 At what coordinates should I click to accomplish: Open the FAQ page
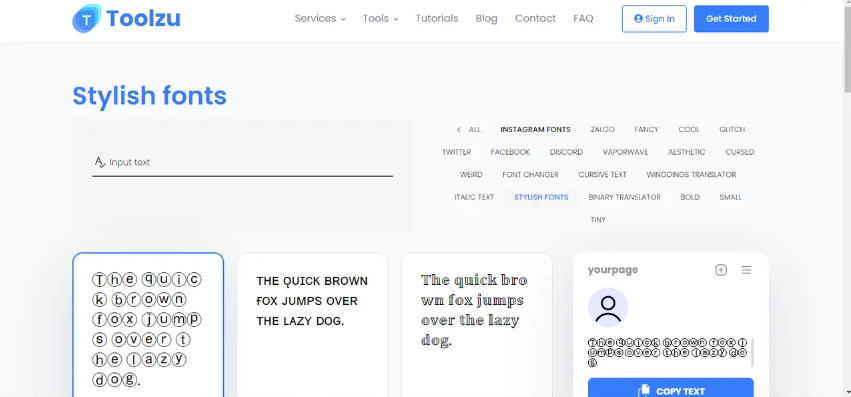tap(583, 18)
